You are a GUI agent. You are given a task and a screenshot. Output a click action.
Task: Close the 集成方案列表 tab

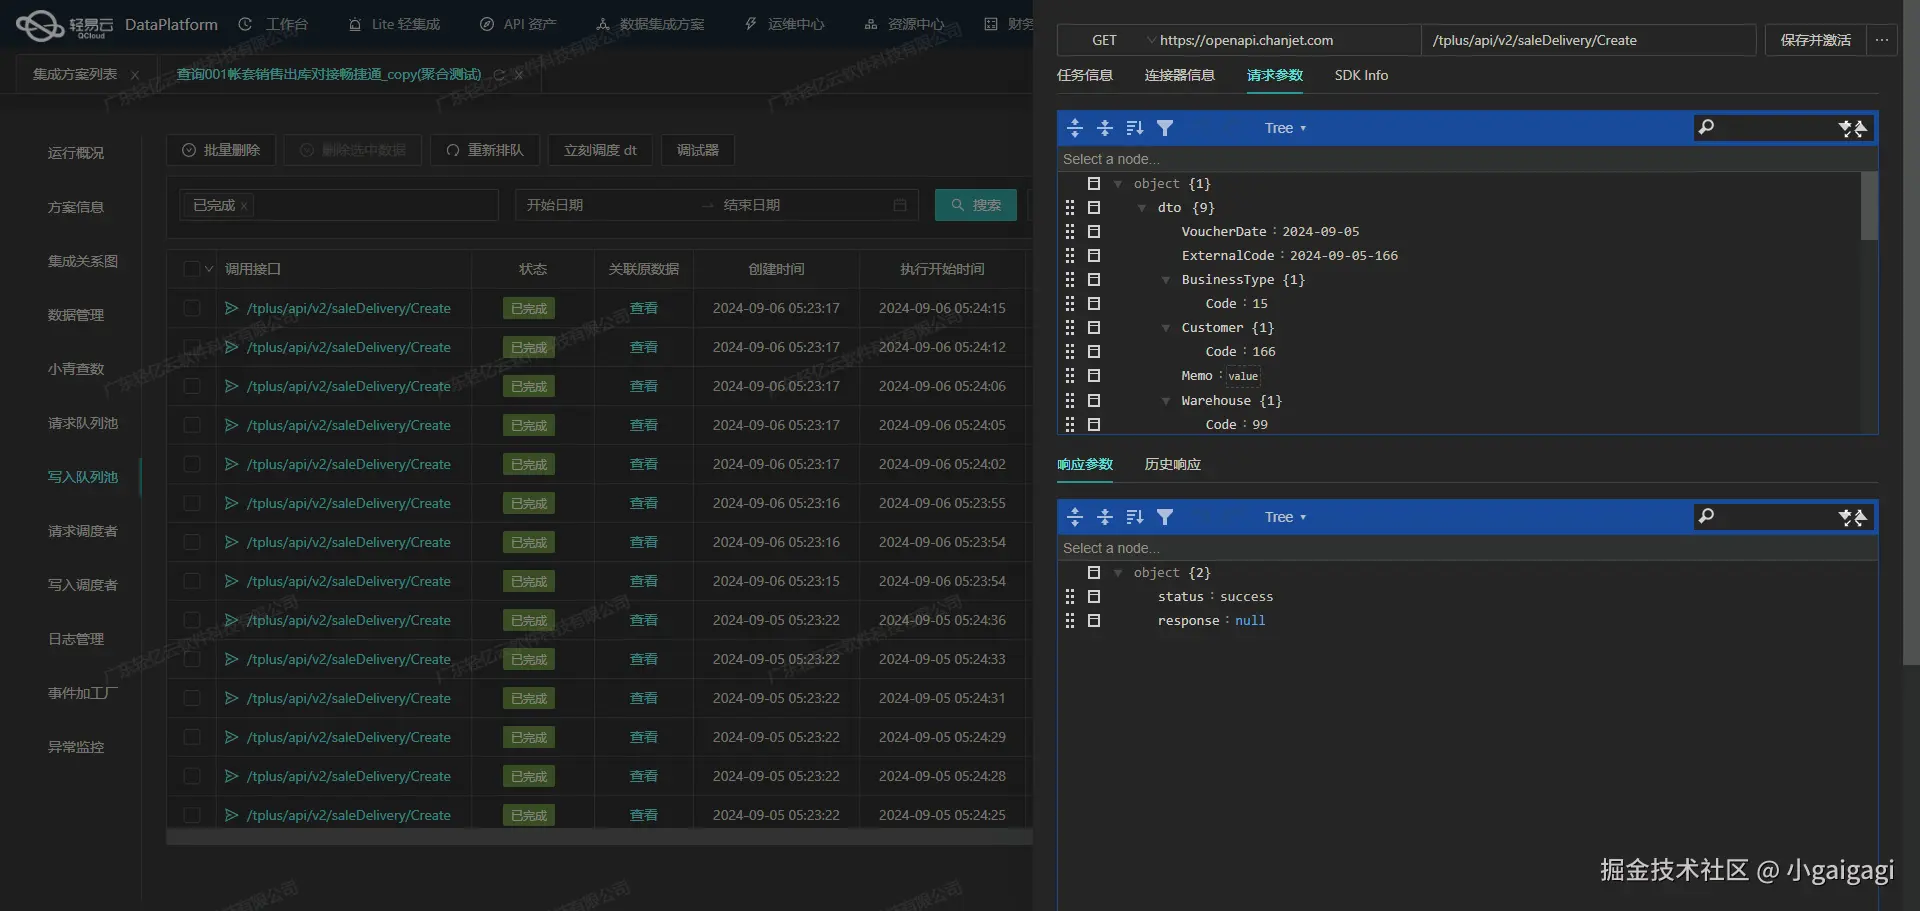[135, 75]
